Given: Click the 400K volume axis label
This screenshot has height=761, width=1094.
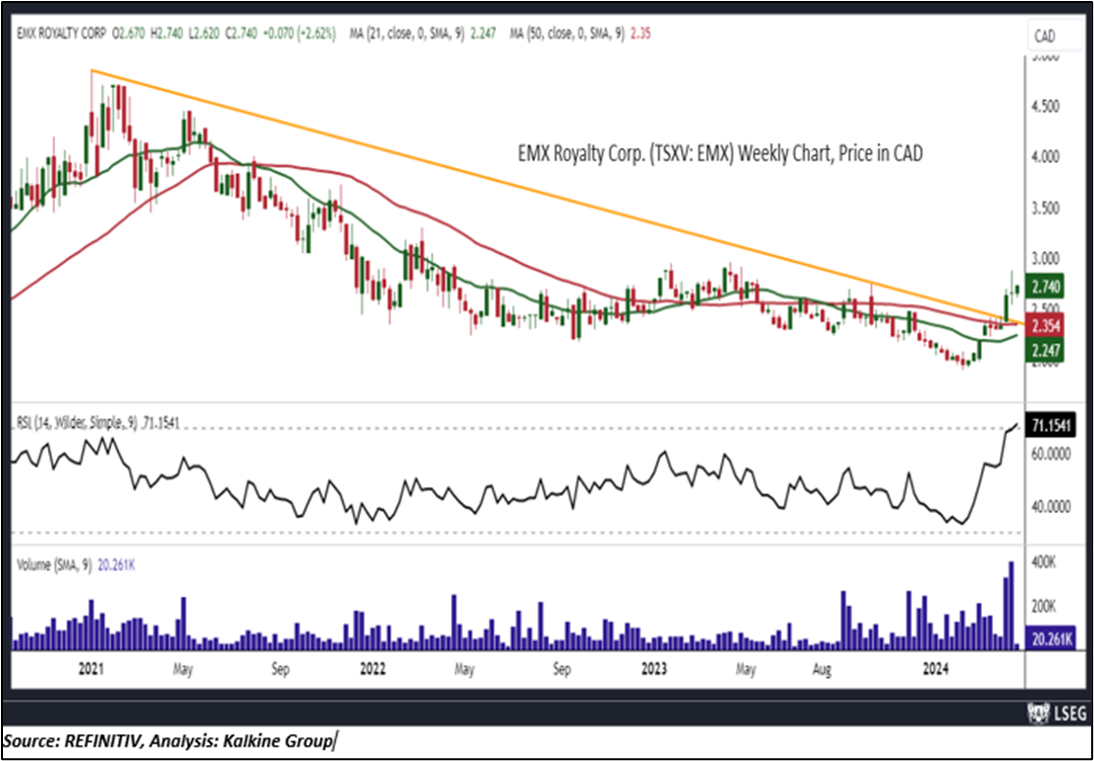Looking at the screenshot, I should 1042,562.
